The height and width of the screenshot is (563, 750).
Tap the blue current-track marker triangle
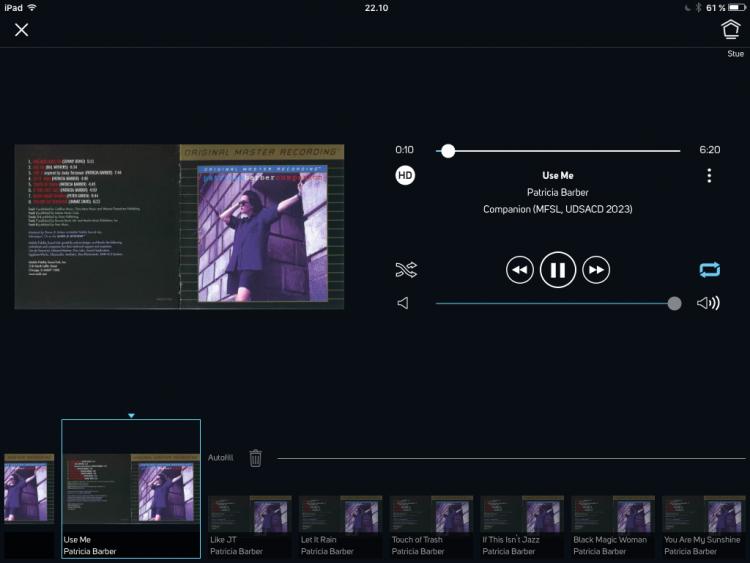pyautogui.click(x=132, y=416)
